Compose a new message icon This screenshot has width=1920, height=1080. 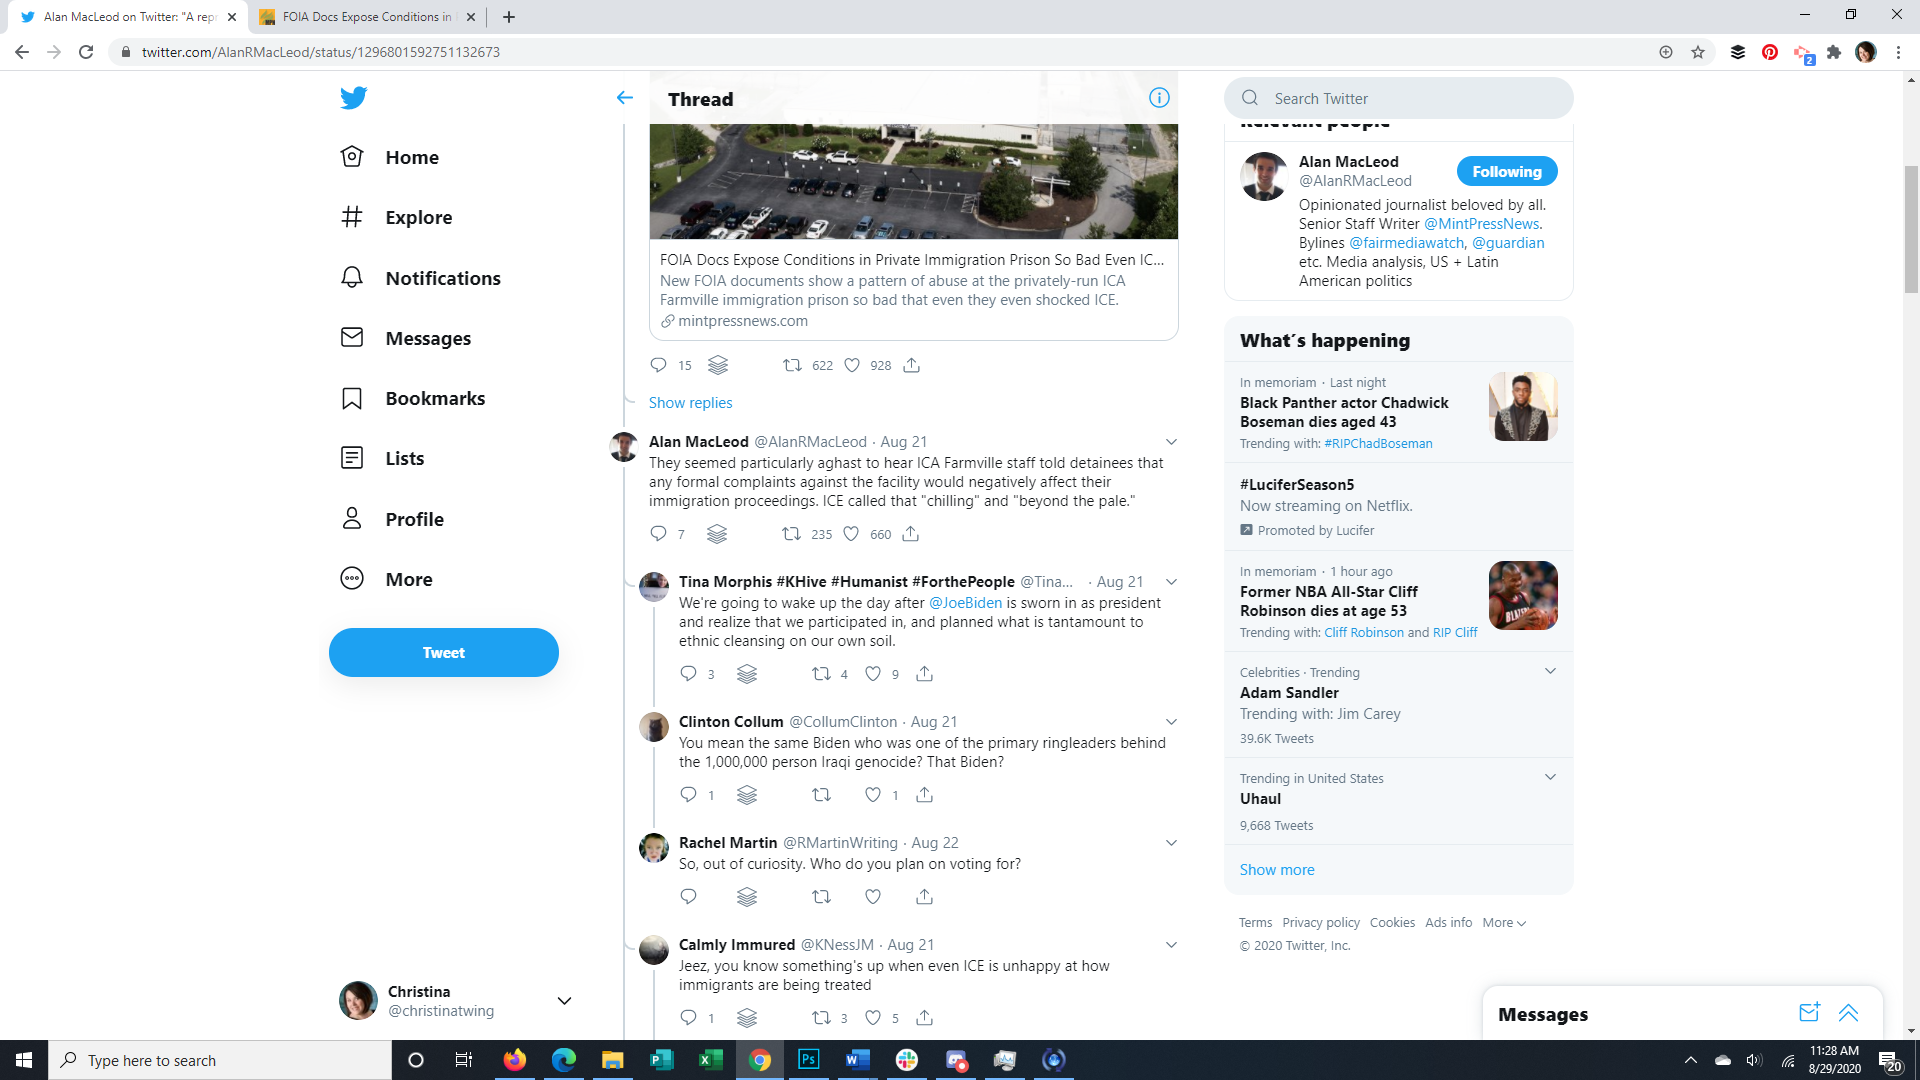(1809, 1013)
